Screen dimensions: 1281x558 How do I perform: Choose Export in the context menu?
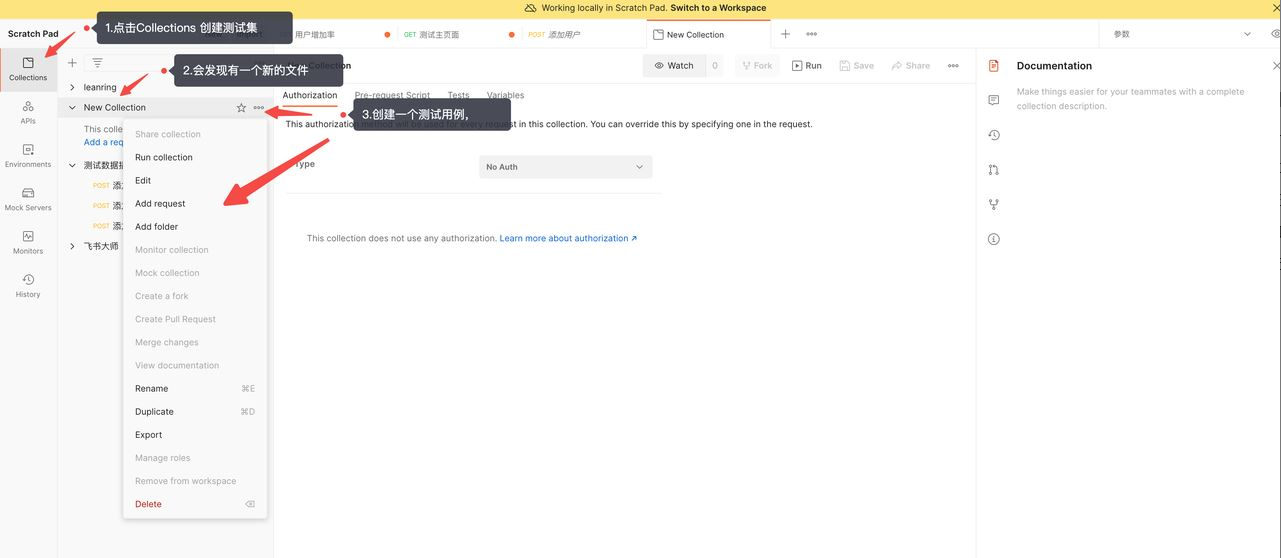[x=195, y=434]
